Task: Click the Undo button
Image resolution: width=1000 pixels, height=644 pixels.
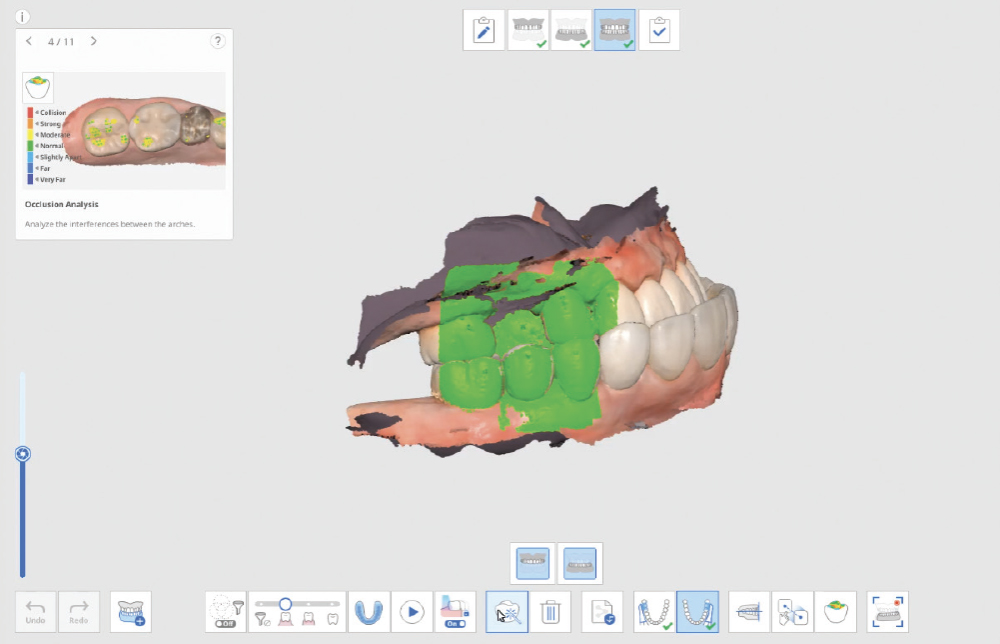Action: [36, 611]
